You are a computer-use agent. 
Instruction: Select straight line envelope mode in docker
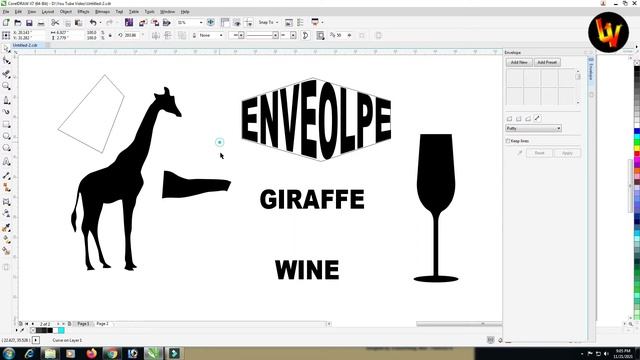(509, 118)
